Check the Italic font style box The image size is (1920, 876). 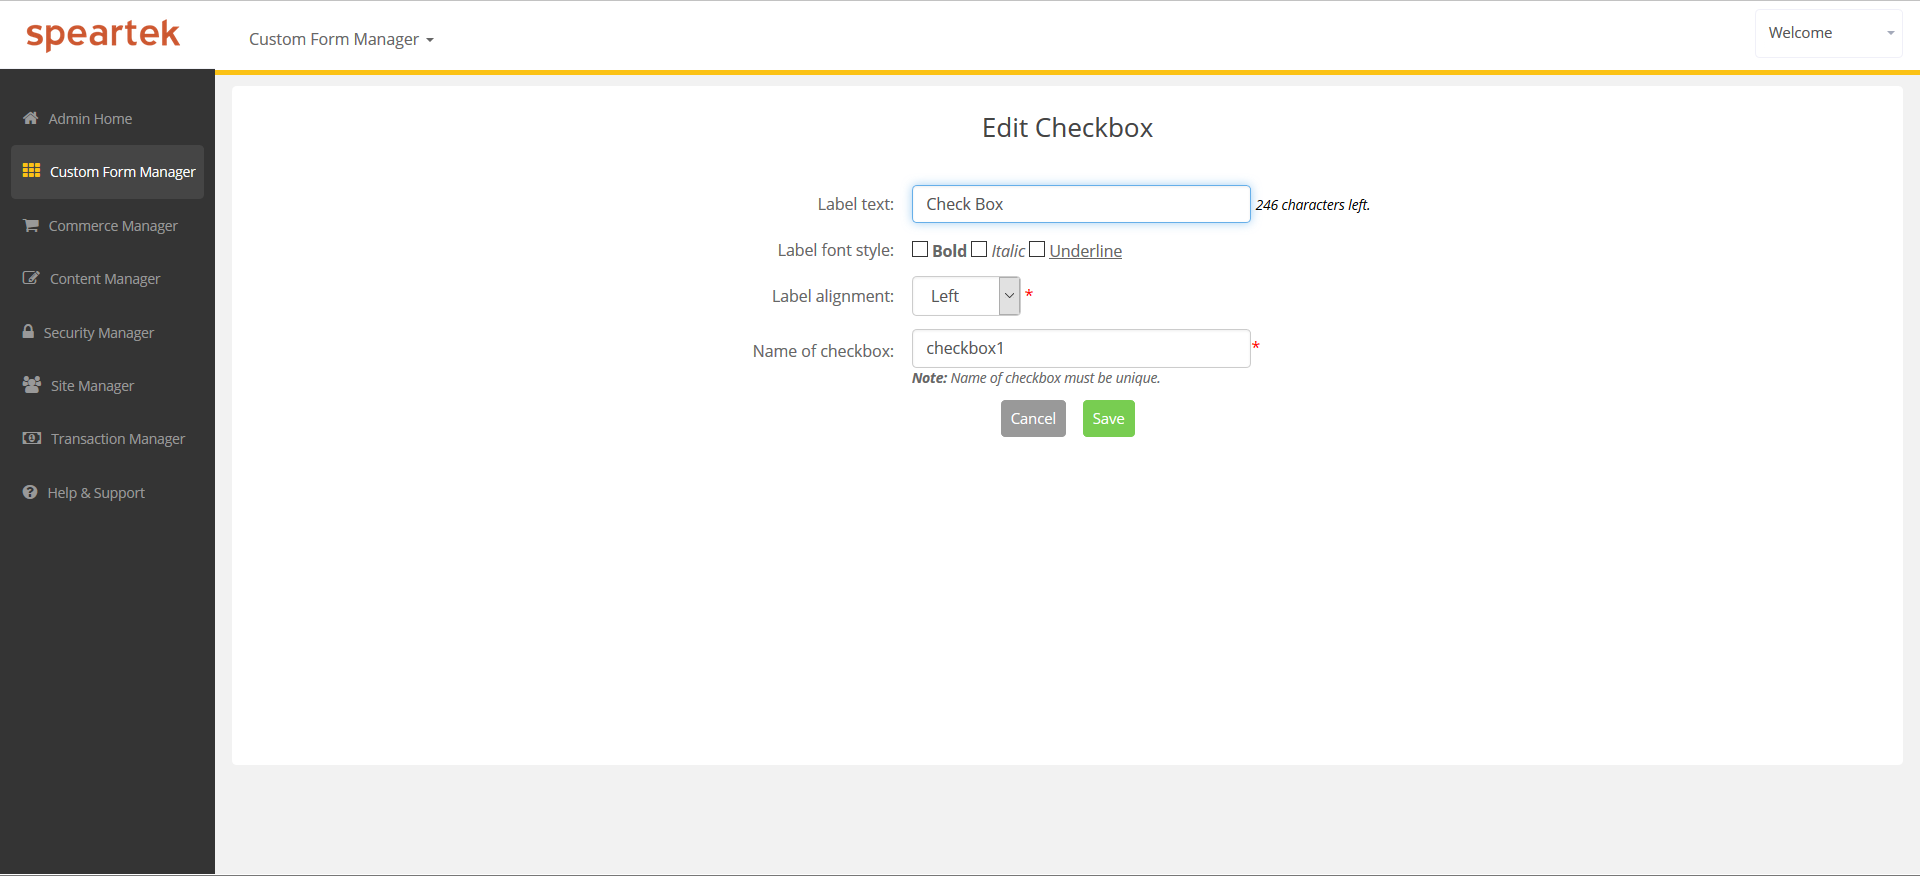[x=979, y=249]
